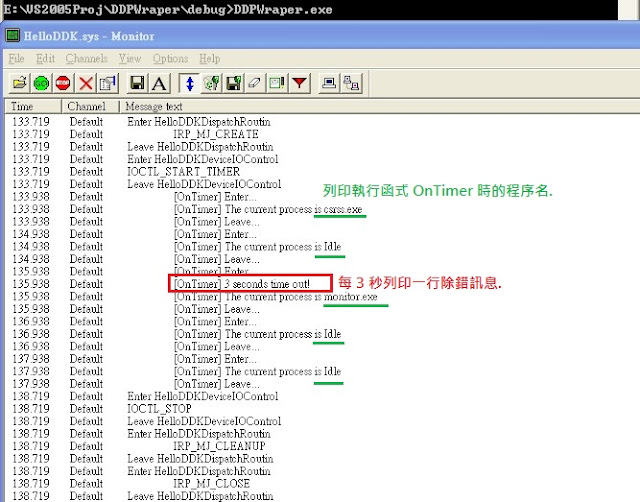Screen dimensions: 640x502
Task: Open the Edit menu
Action: pos(45,59)
